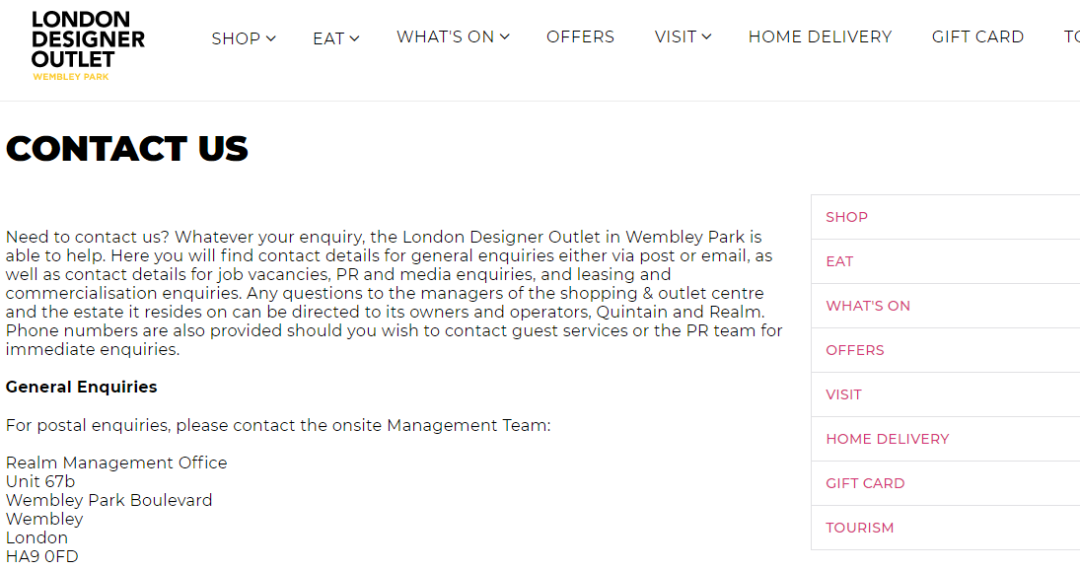Viewport: 1080px width, 570px height.
Task: Select the EAT item in top navigation
Action: 329,39
